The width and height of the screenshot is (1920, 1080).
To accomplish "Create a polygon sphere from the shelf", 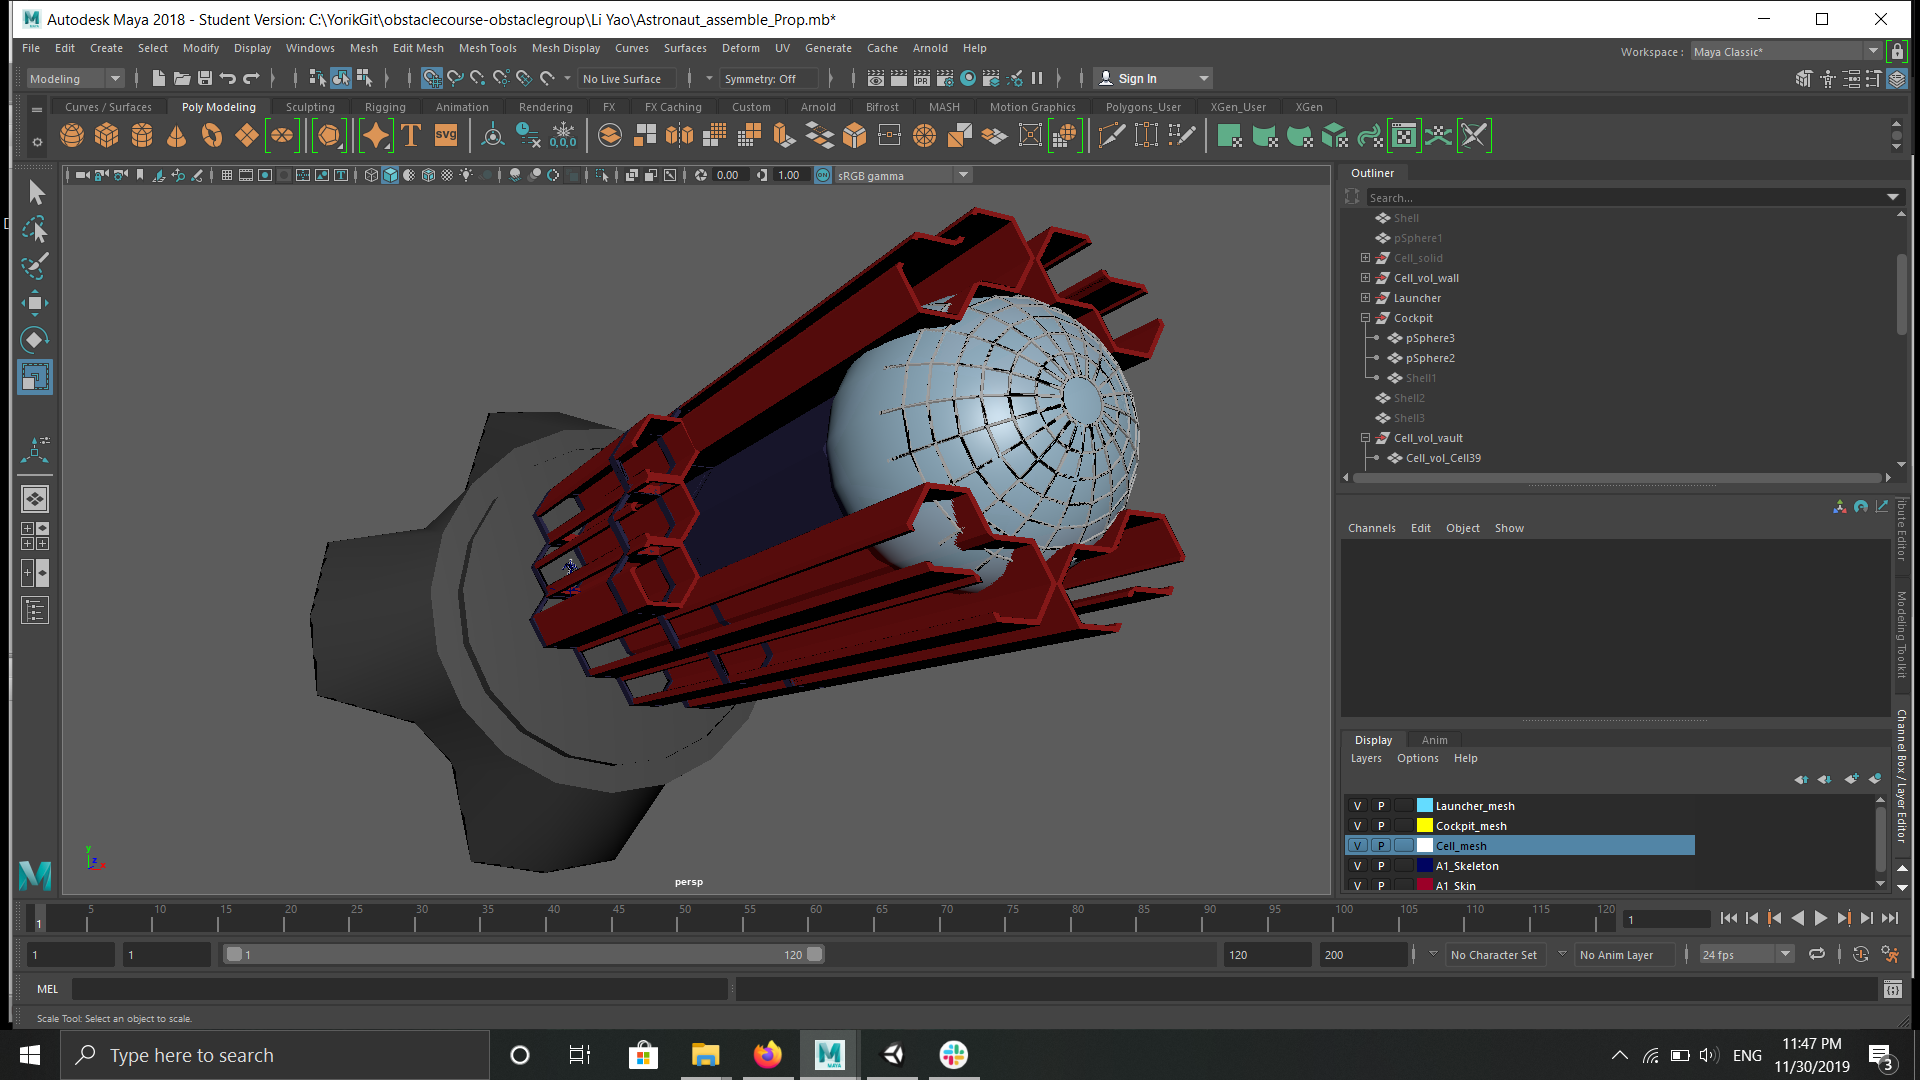I will pyautogui.click(x=72, y=135).
